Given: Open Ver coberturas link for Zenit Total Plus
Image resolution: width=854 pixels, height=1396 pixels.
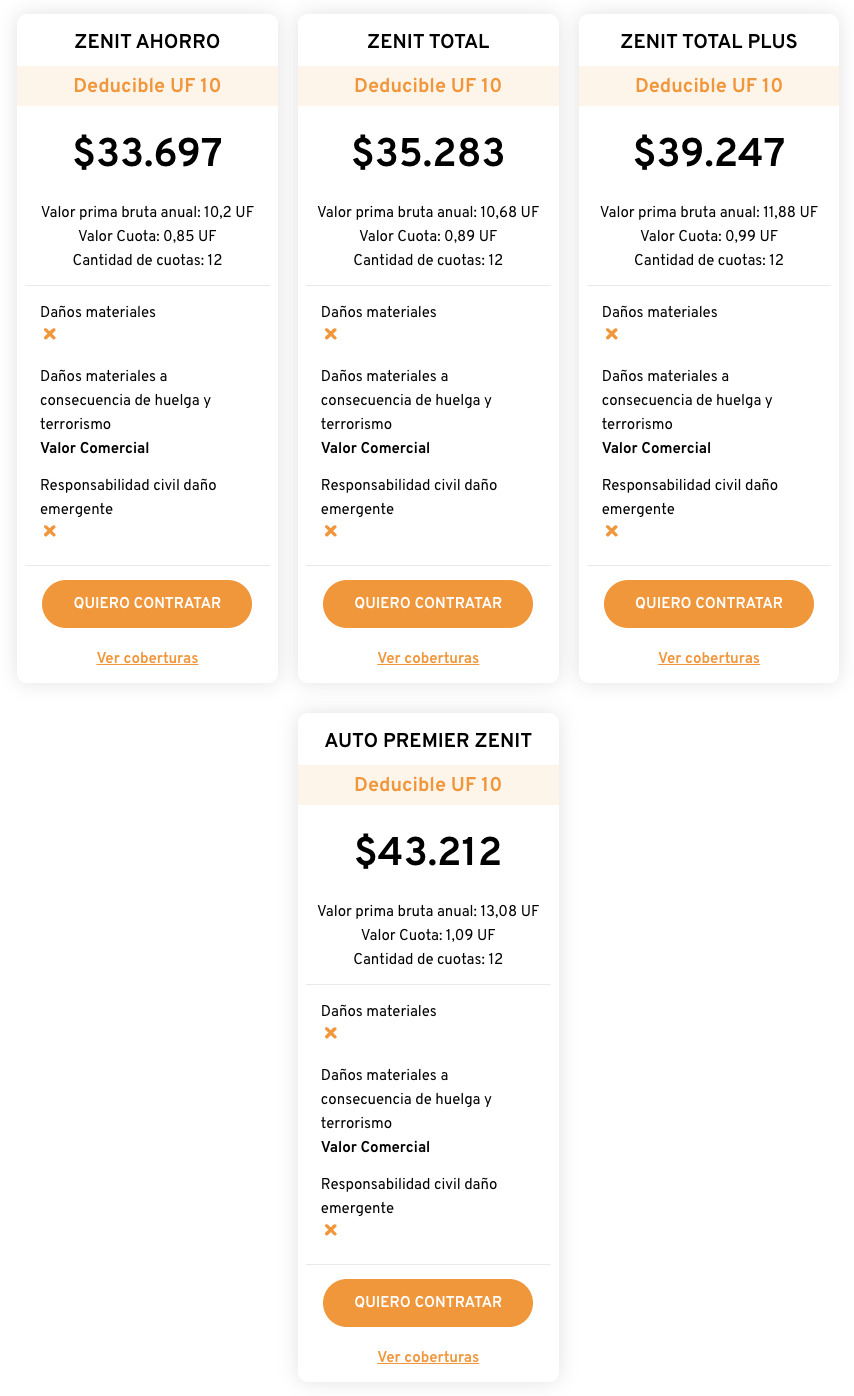Looking at the screenshot, I should [709, 658].
